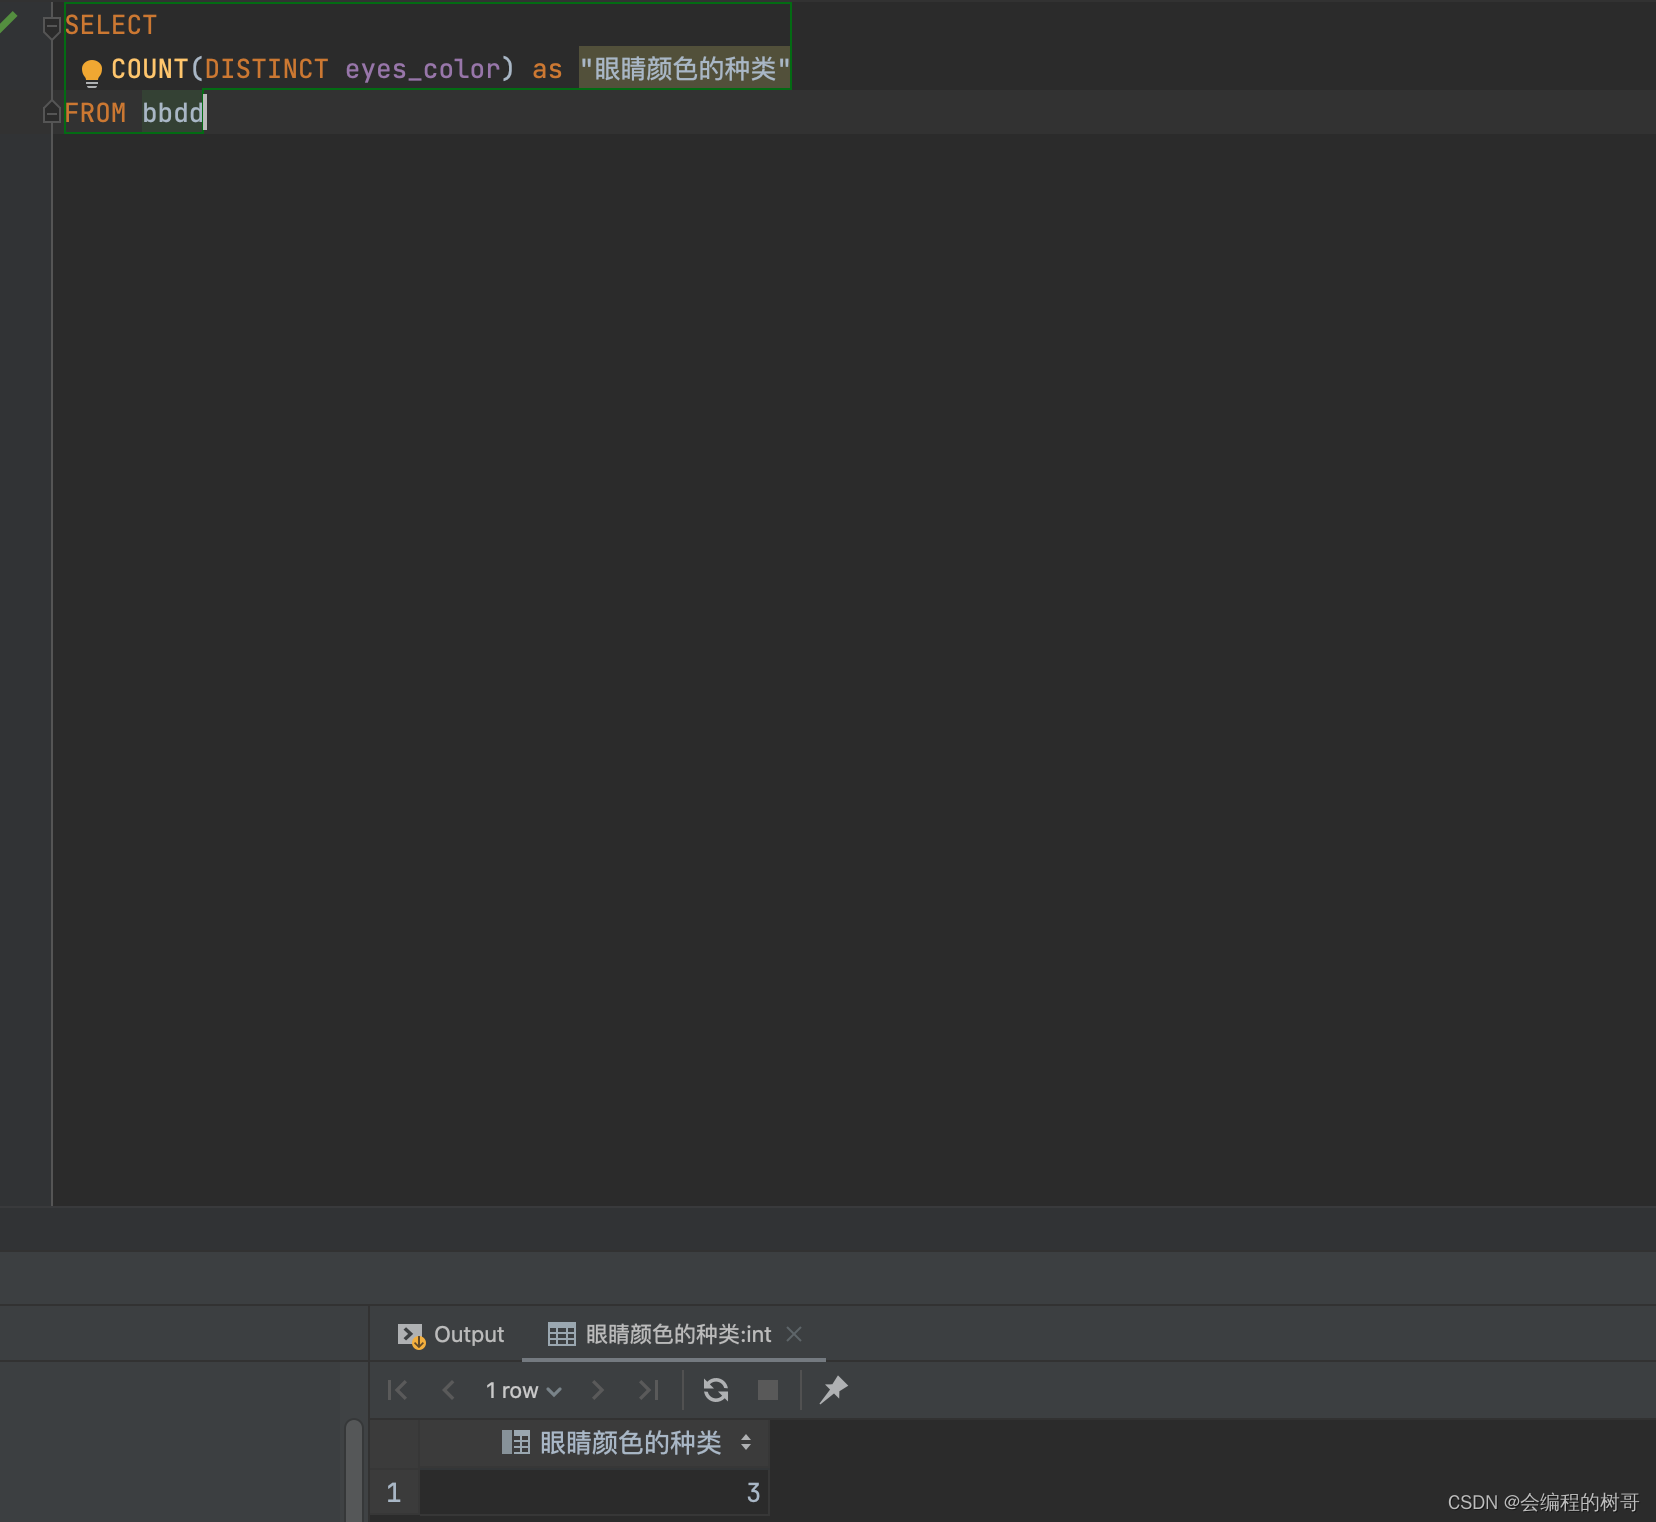Viewport: 1656px width, 1522px height.
Task: Go to first page of results
Action: [x=397, y=1390]
